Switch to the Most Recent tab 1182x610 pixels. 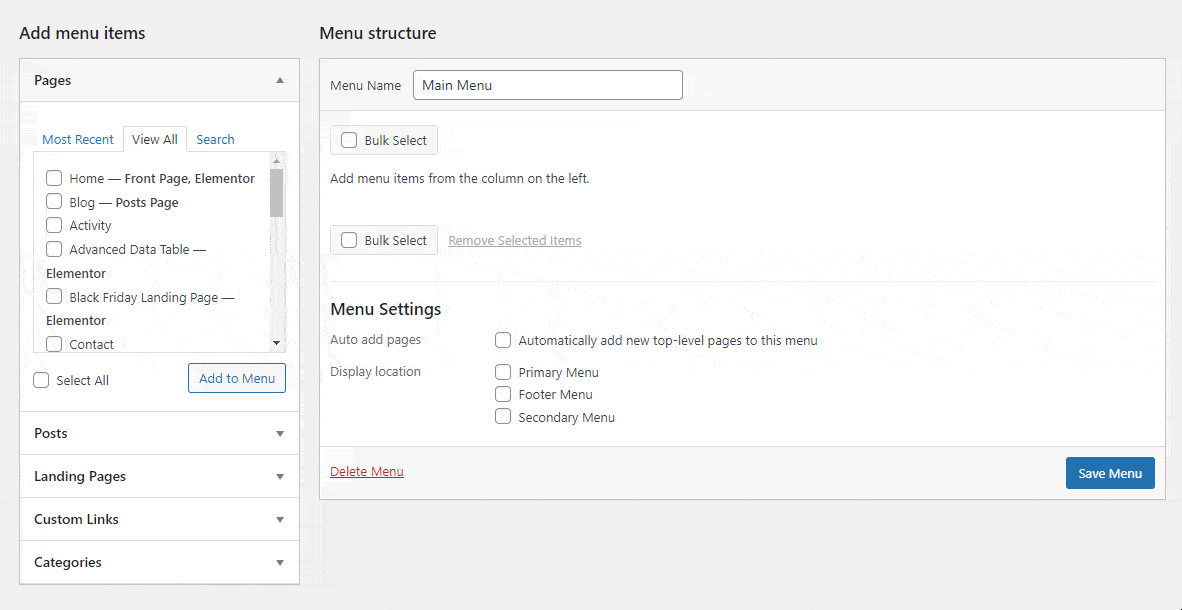[x=78, y=139]
